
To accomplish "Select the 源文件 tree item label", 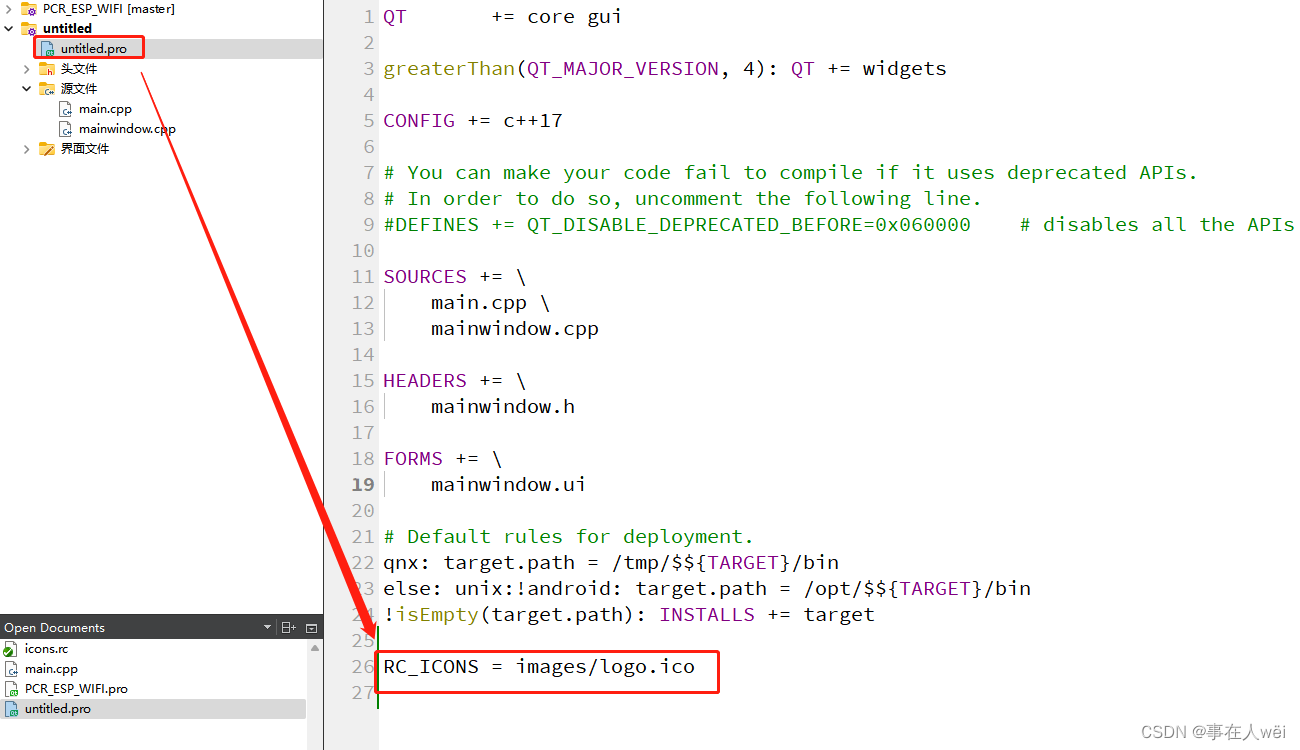I will (x=78, y=89).
